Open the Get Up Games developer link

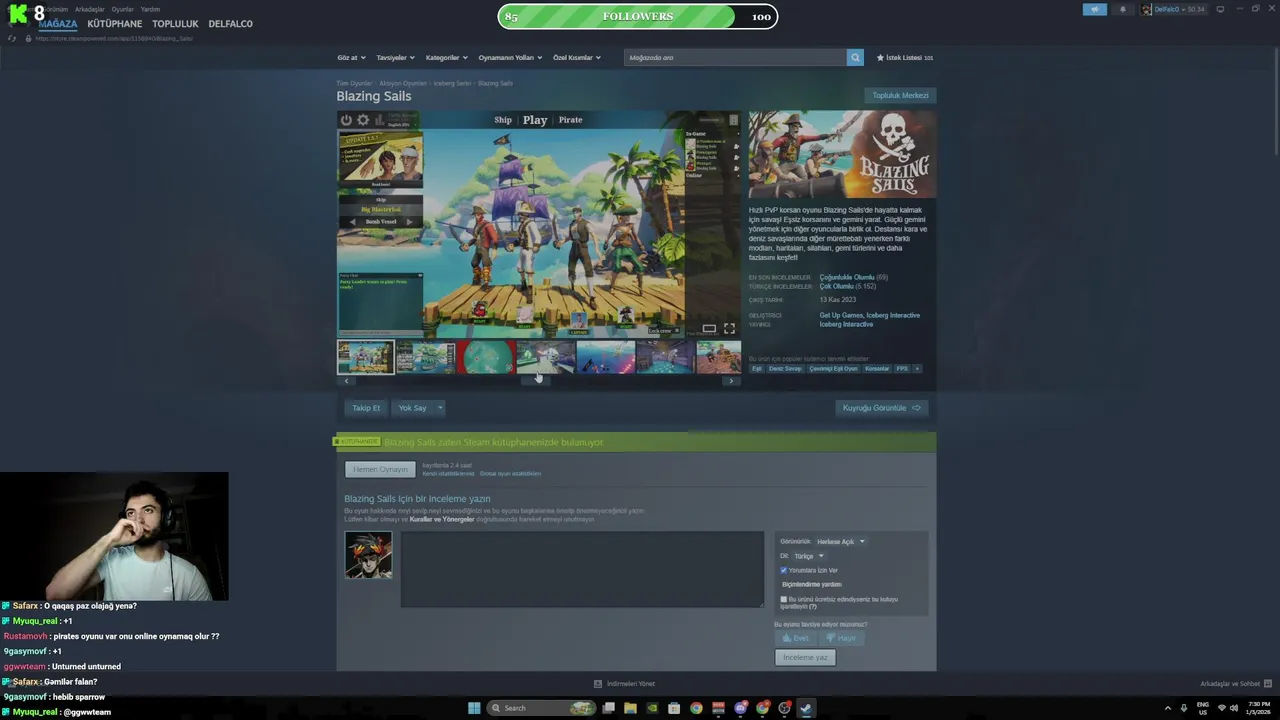pyautogui.click(x=841, y=315)
